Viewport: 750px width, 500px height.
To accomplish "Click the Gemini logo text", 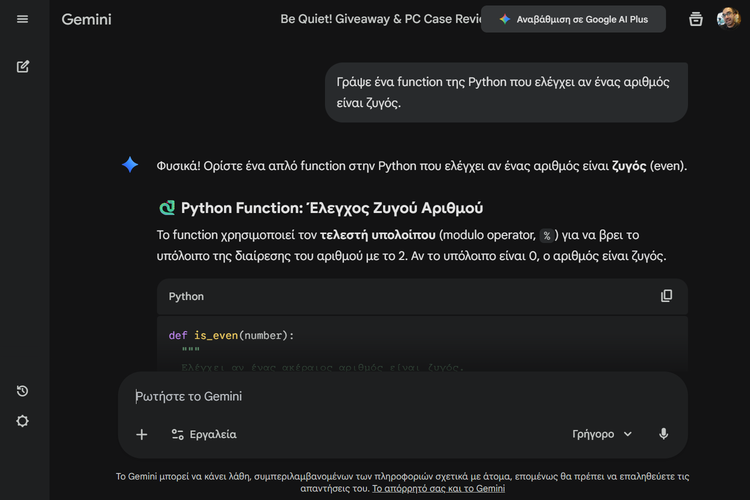I will pos(87,19).
